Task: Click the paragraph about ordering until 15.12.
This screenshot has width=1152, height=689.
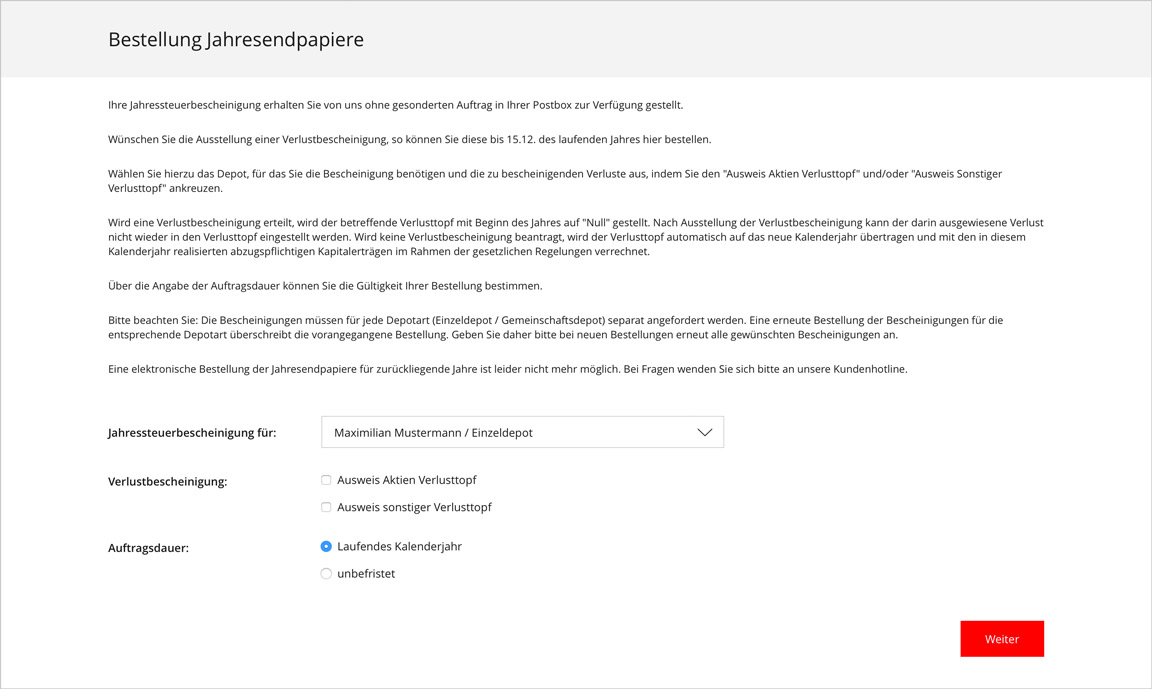Action: (409, 140)
